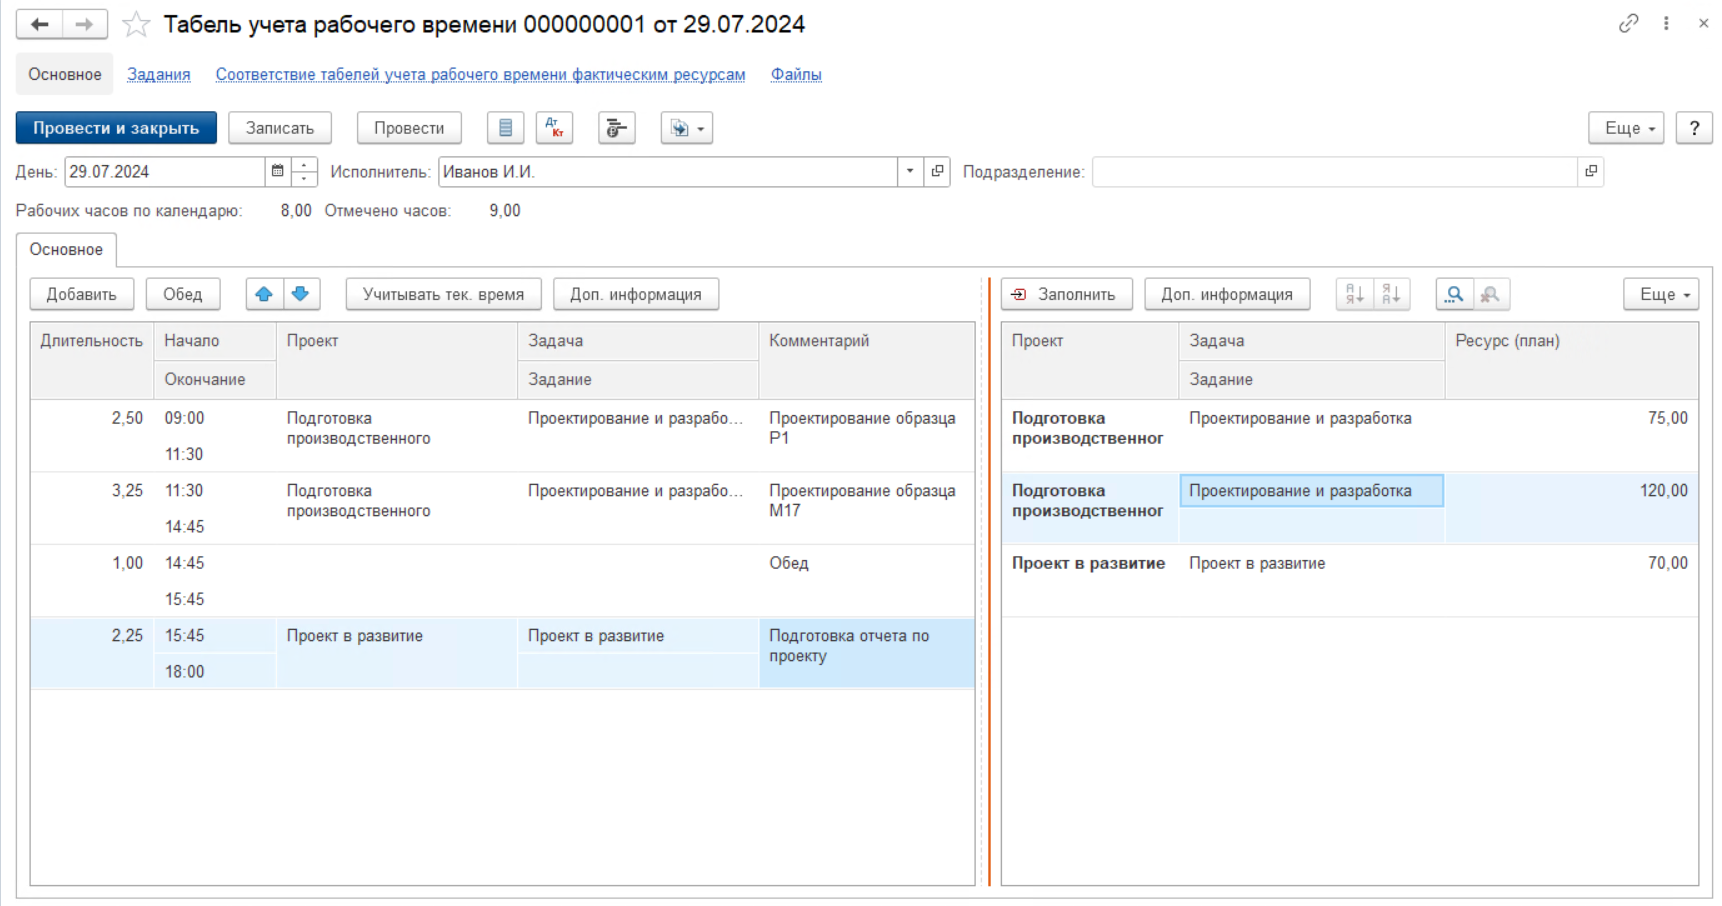Click the Обед button
The image size is (1722, 906).
tap(182, 294)
